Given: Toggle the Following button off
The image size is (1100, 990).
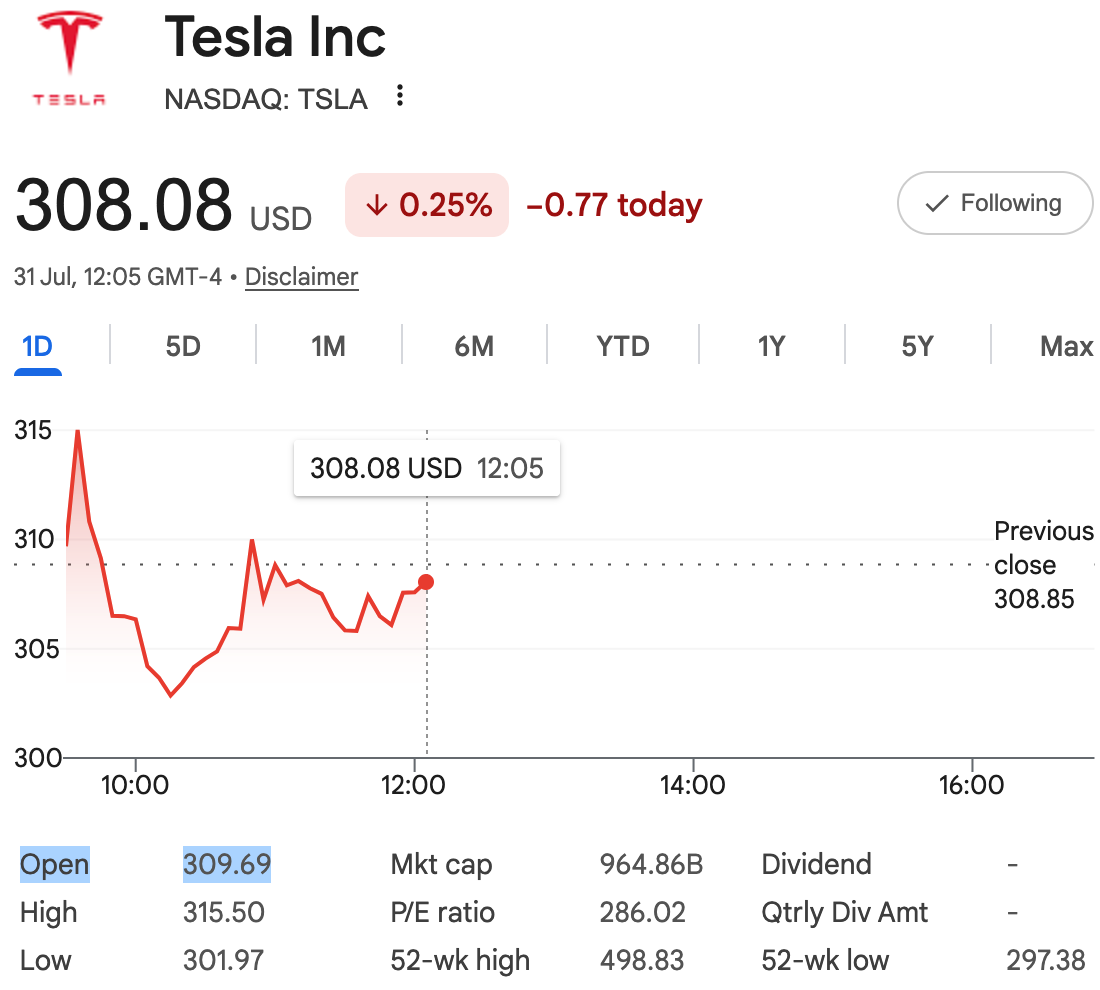Looking at the screenshot, I should click(x=995, y=203).
